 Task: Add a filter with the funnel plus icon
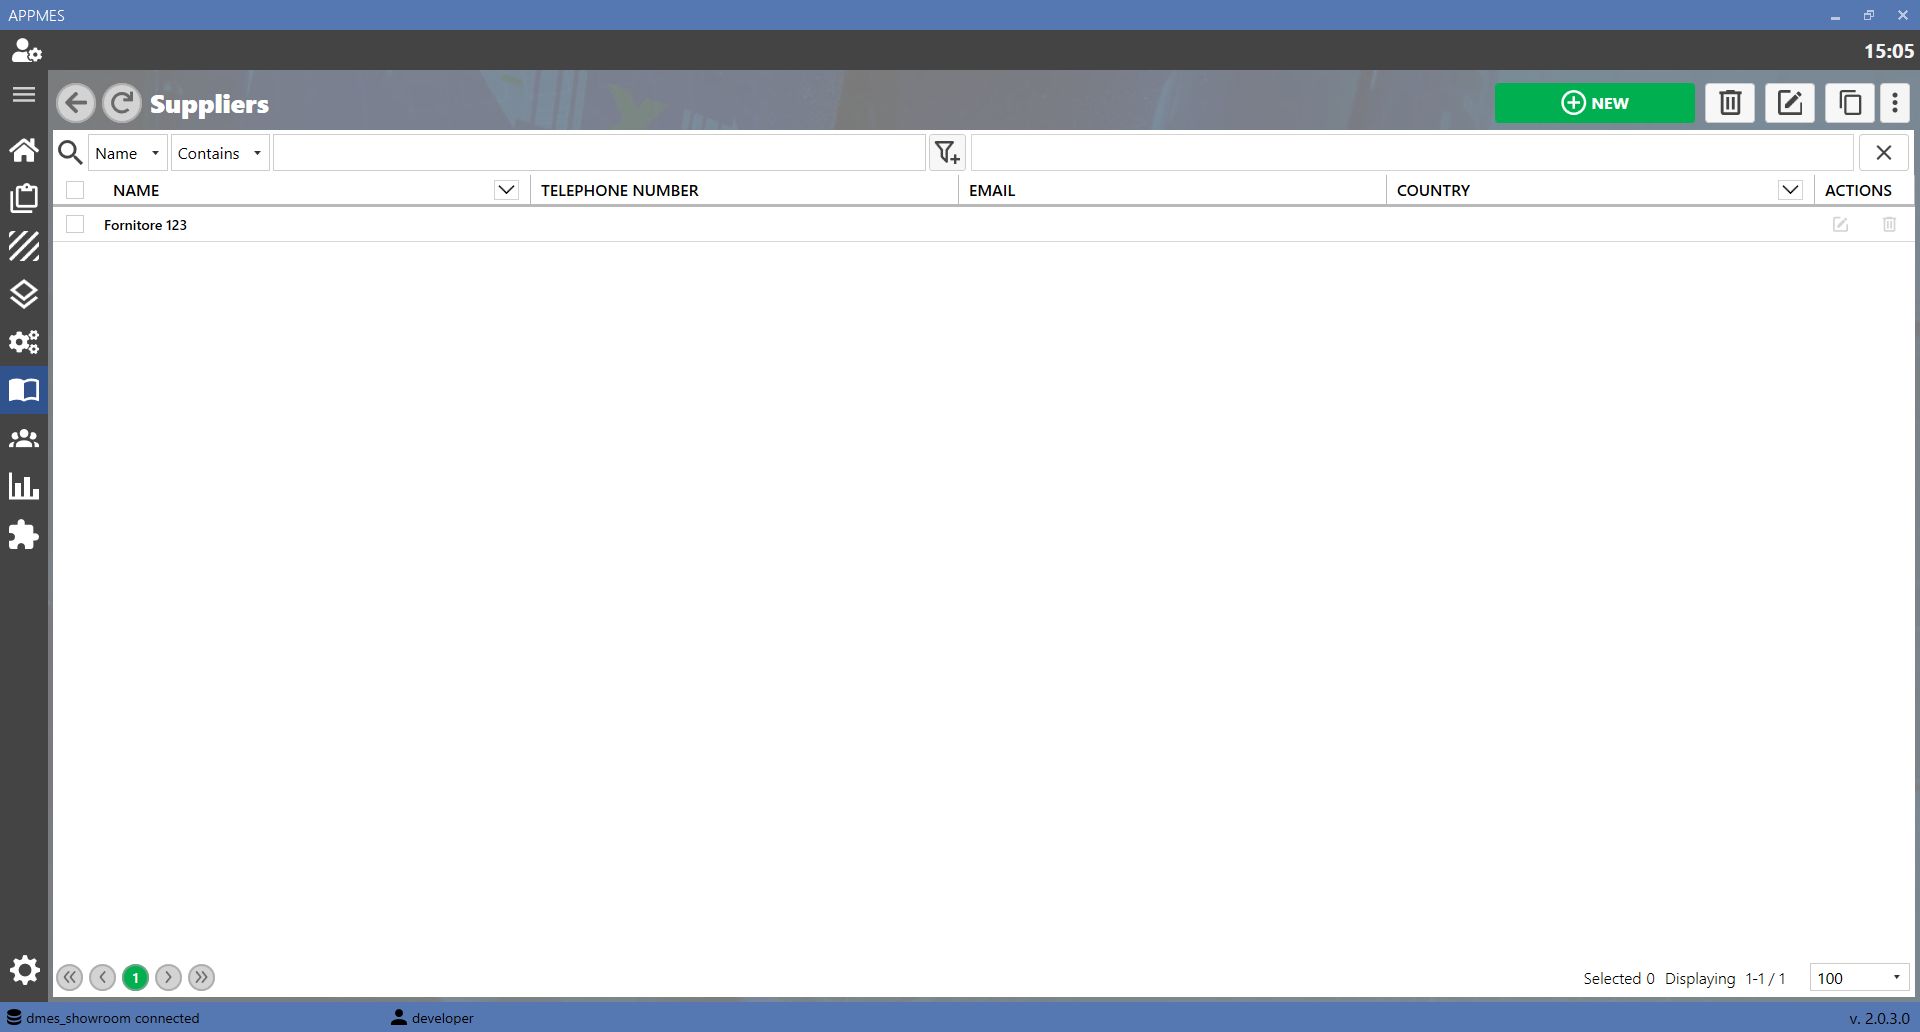click(x=947, y=153)
